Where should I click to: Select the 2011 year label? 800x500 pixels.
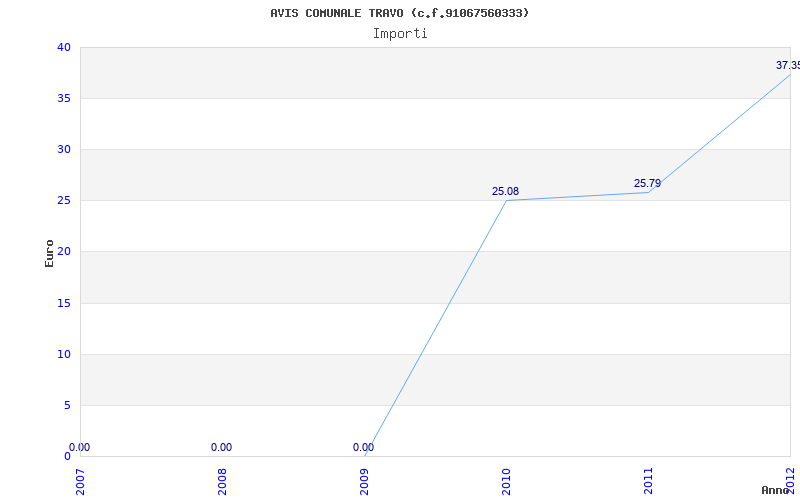(648, 482)
